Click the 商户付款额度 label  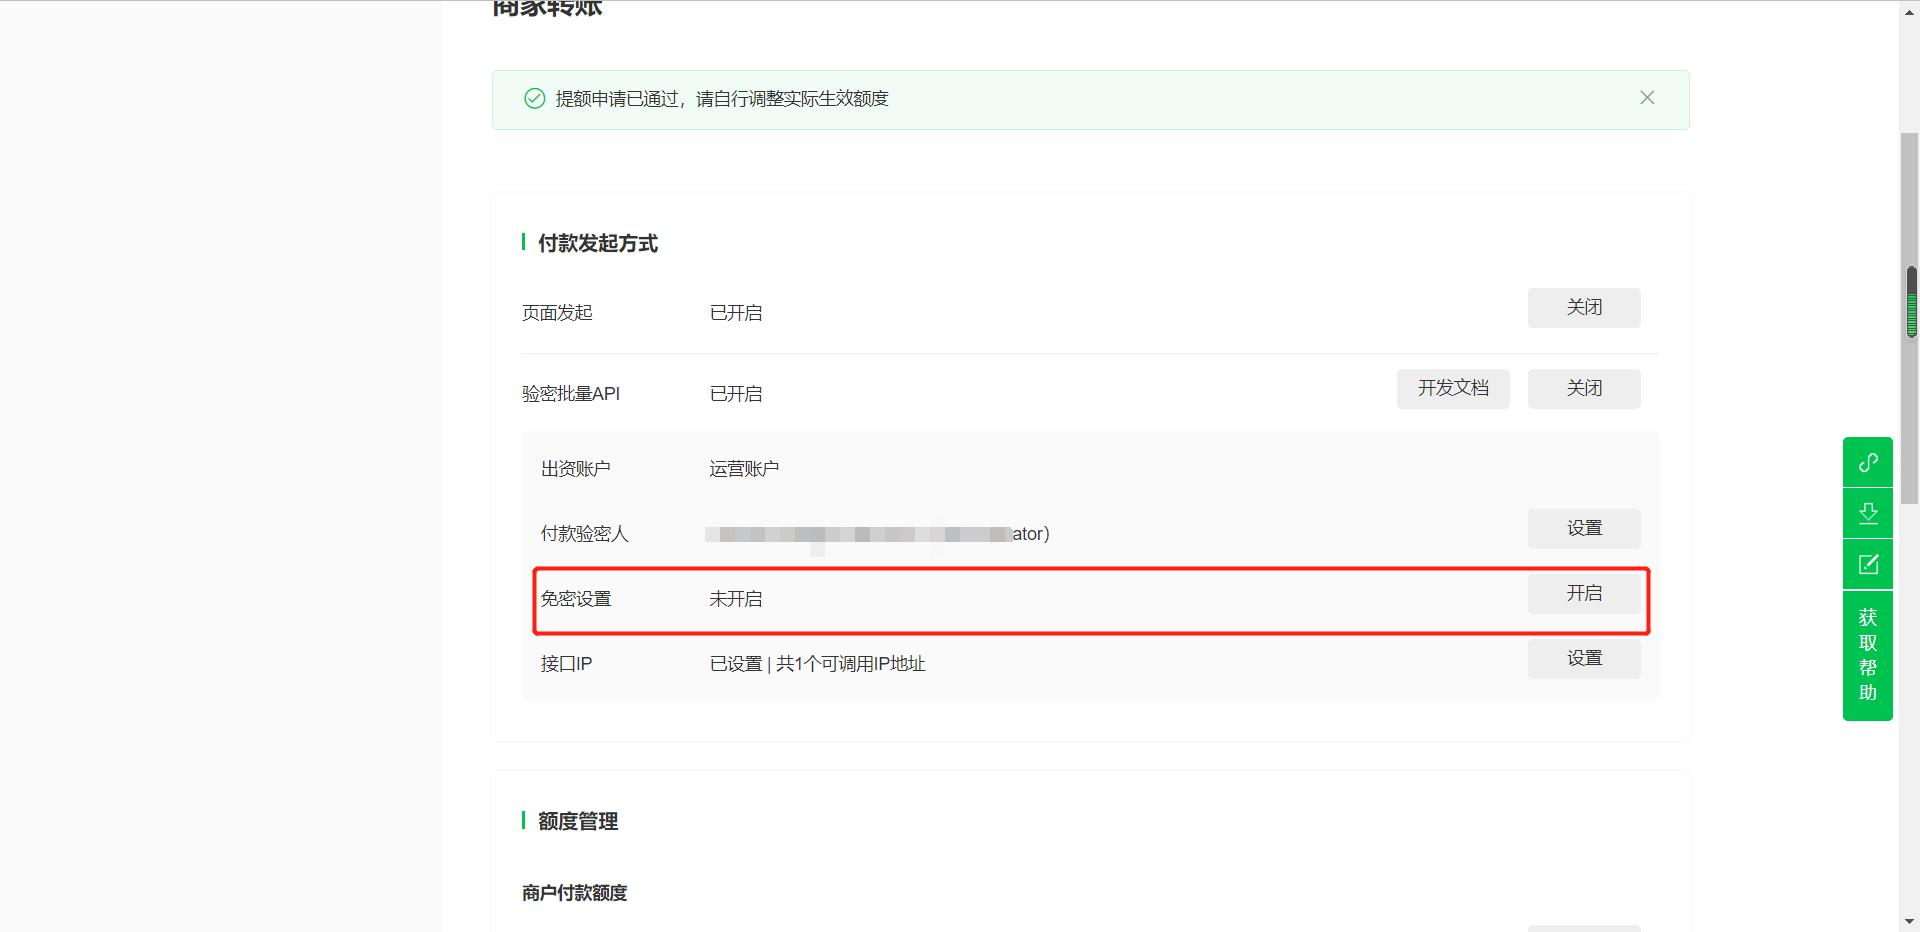point(574,893)
